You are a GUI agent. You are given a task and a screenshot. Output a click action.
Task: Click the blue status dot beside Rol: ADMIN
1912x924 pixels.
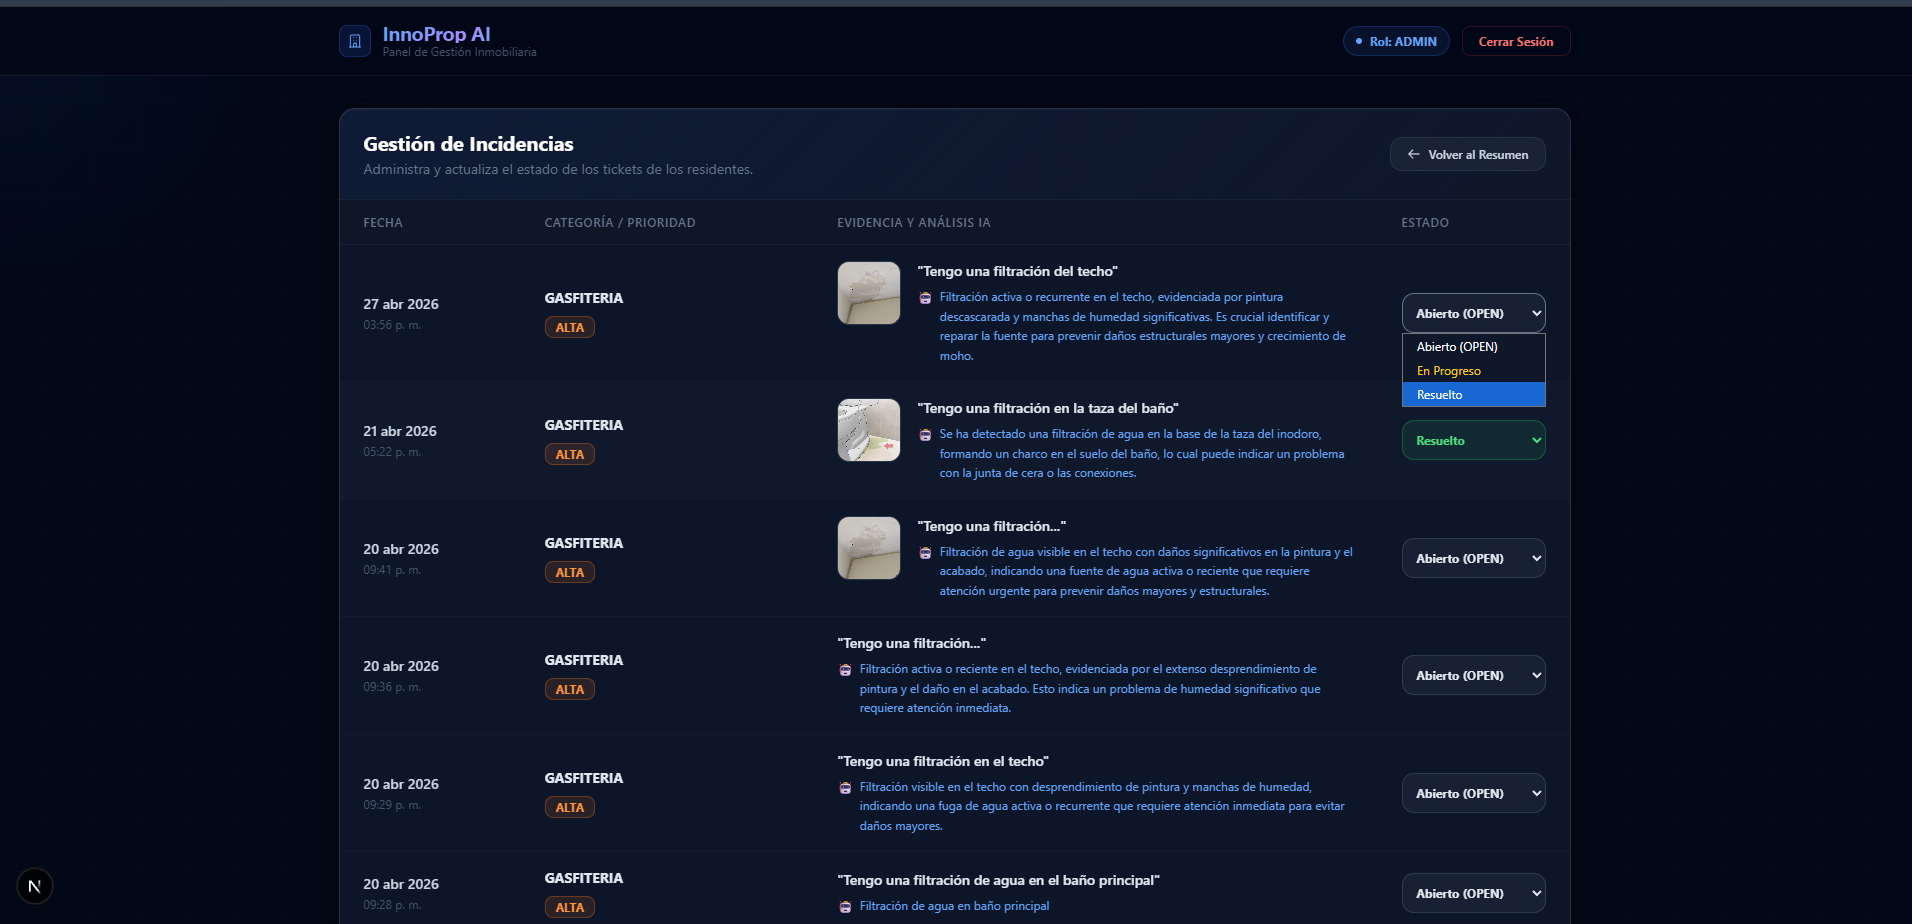[x=1358, y=41]
